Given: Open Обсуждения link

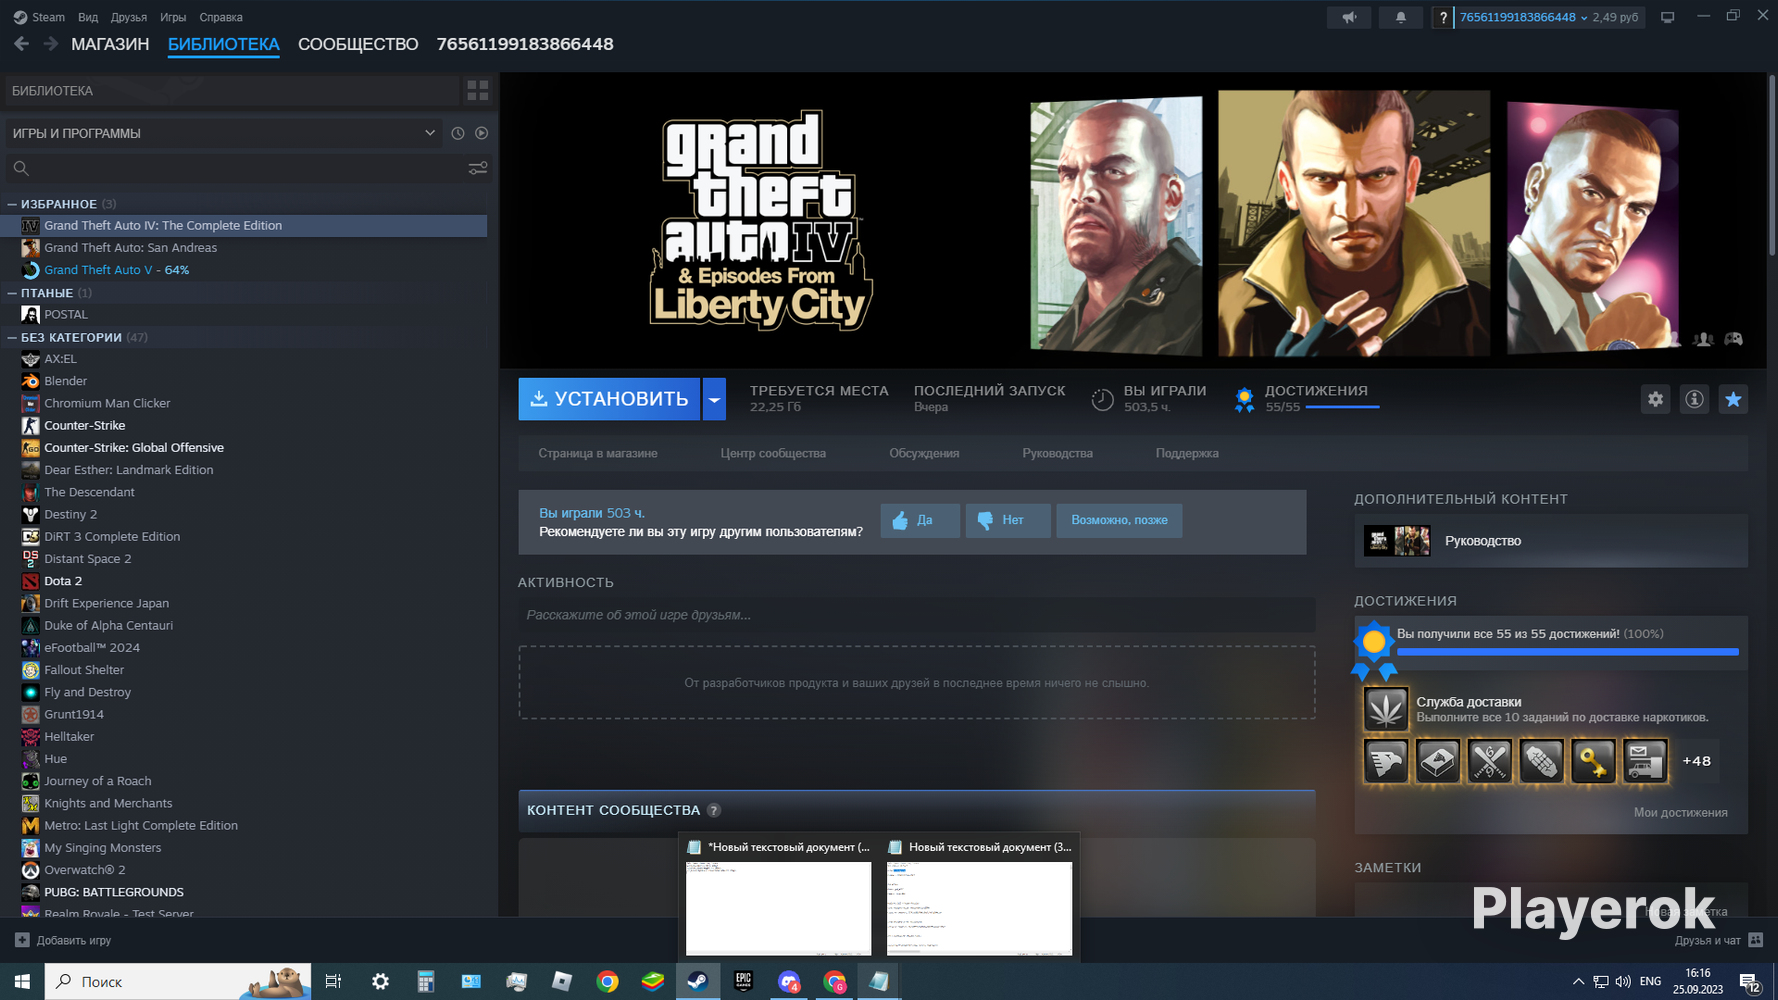Looking at the screenshot, I should [x=924, y=453].
